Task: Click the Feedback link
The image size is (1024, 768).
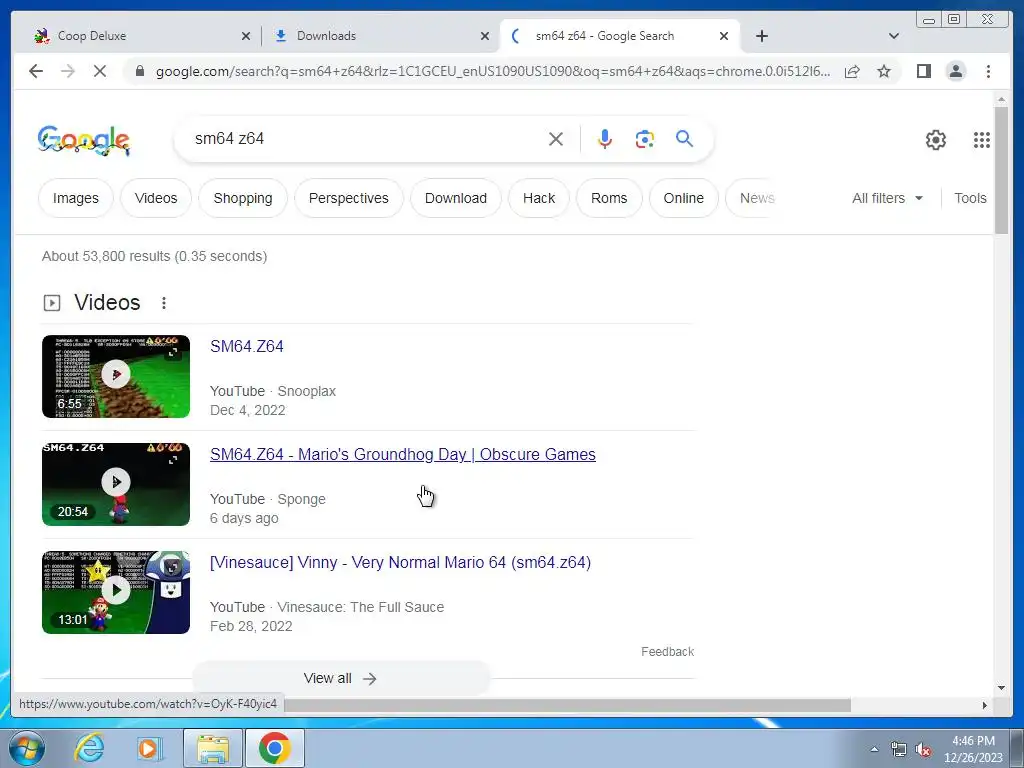Action: click(x=667, y=652)
